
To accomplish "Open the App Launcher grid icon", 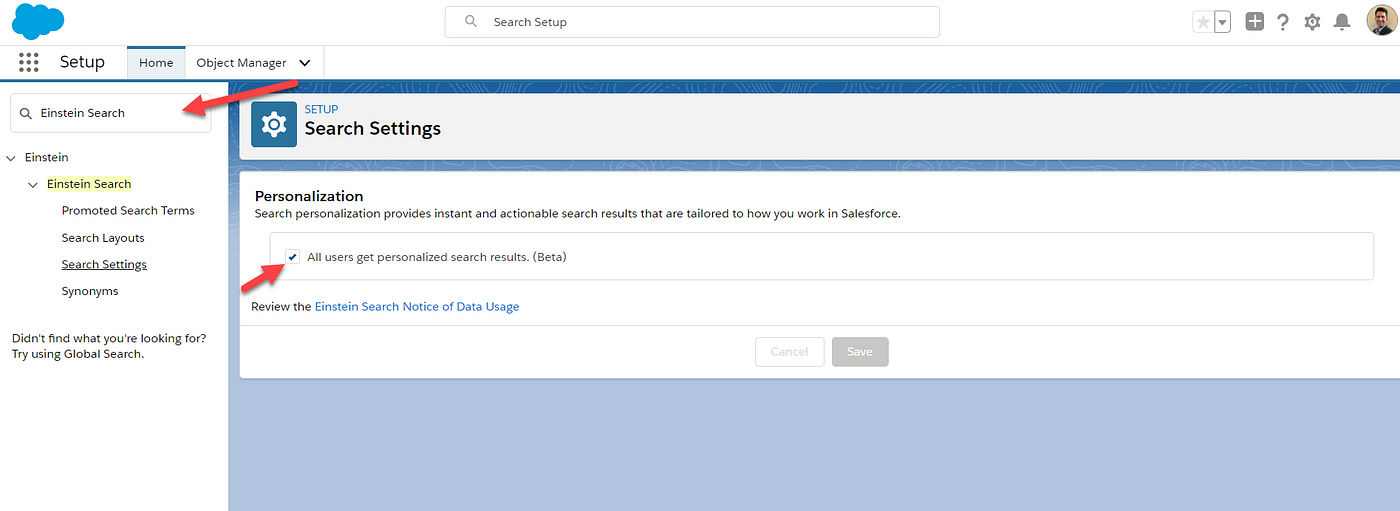I will [29, 62].
